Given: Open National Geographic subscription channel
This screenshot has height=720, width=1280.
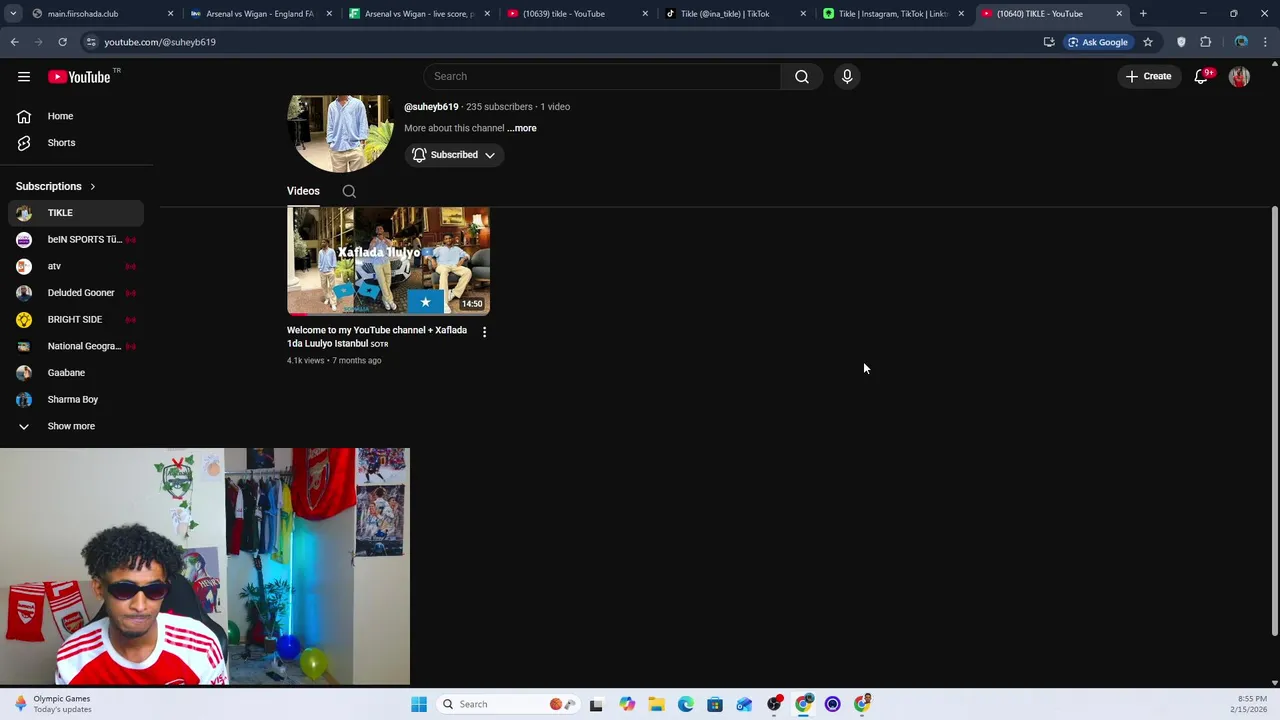Looking at the screenshot, I should point(76,346).
